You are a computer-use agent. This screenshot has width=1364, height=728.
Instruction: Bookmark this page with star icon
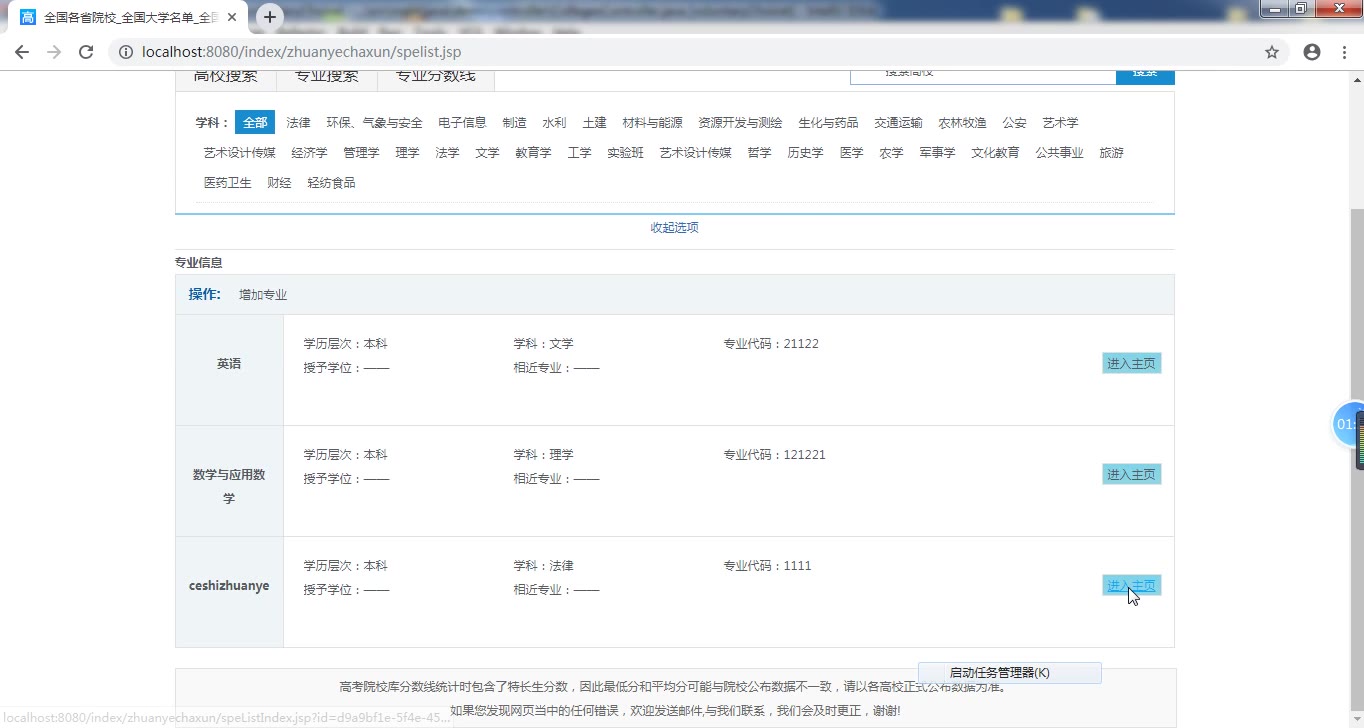1272,52
